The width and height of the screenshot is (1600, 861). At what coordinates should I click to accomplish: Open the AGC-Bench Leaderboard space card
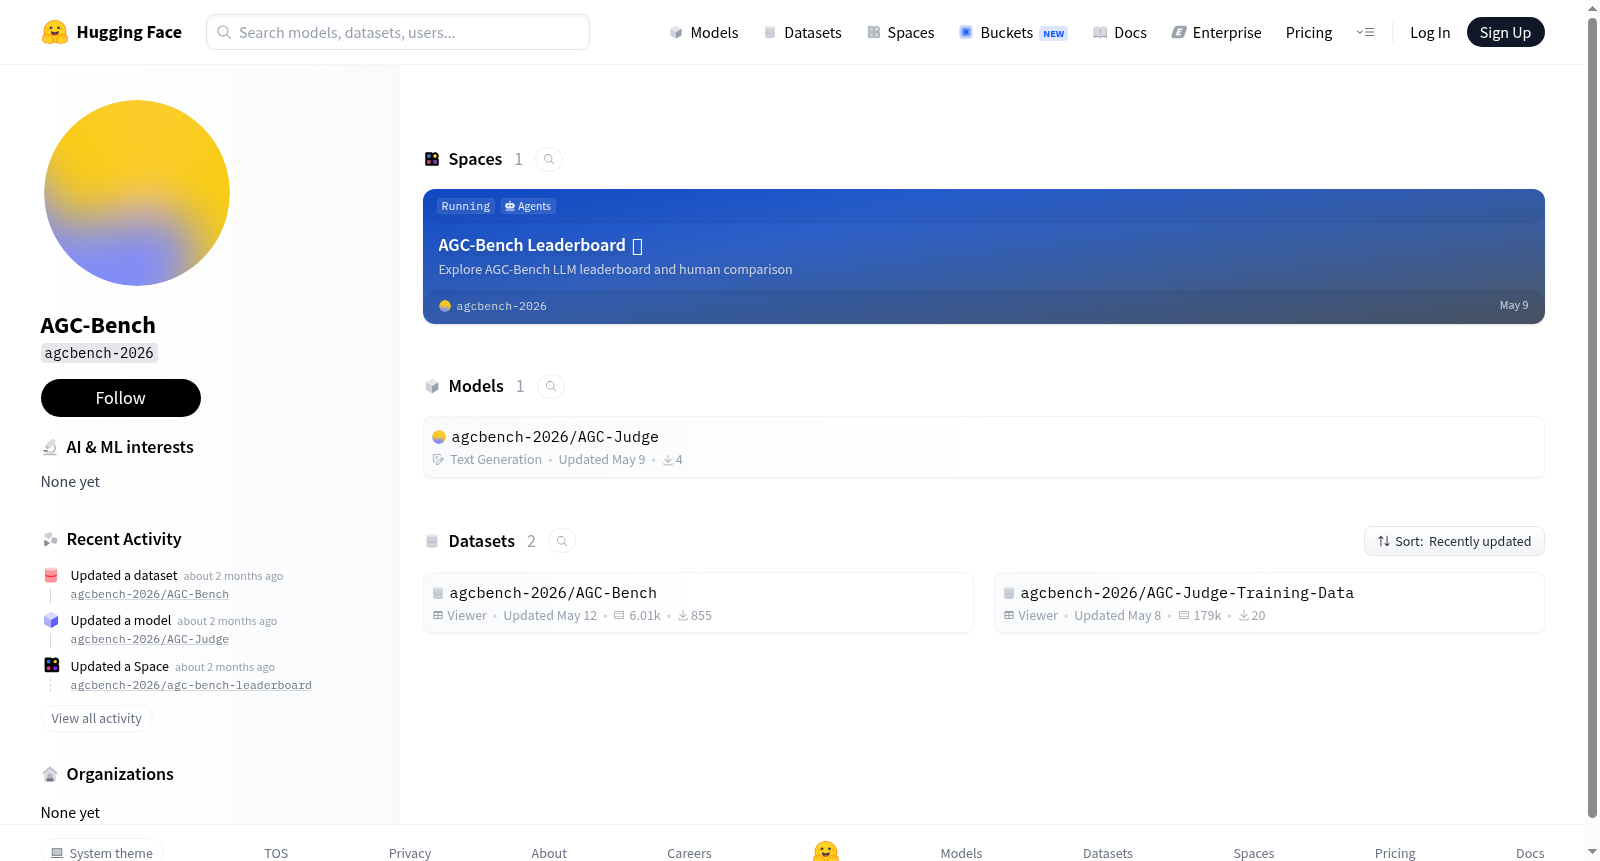984,256
